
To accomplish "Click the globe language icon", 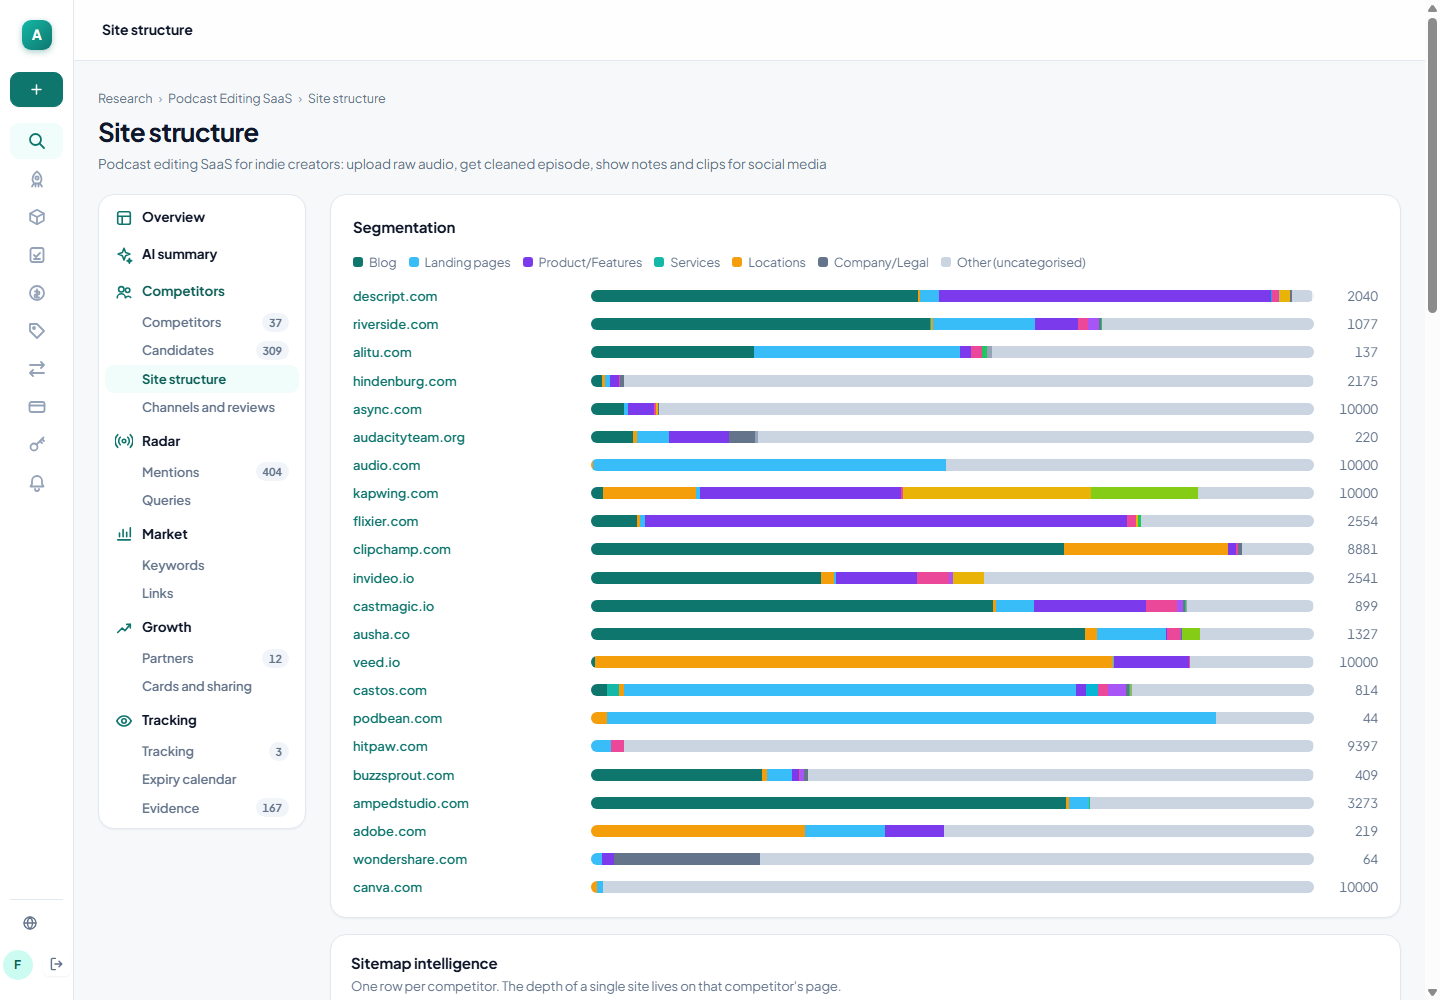I will tap(30, 923).
